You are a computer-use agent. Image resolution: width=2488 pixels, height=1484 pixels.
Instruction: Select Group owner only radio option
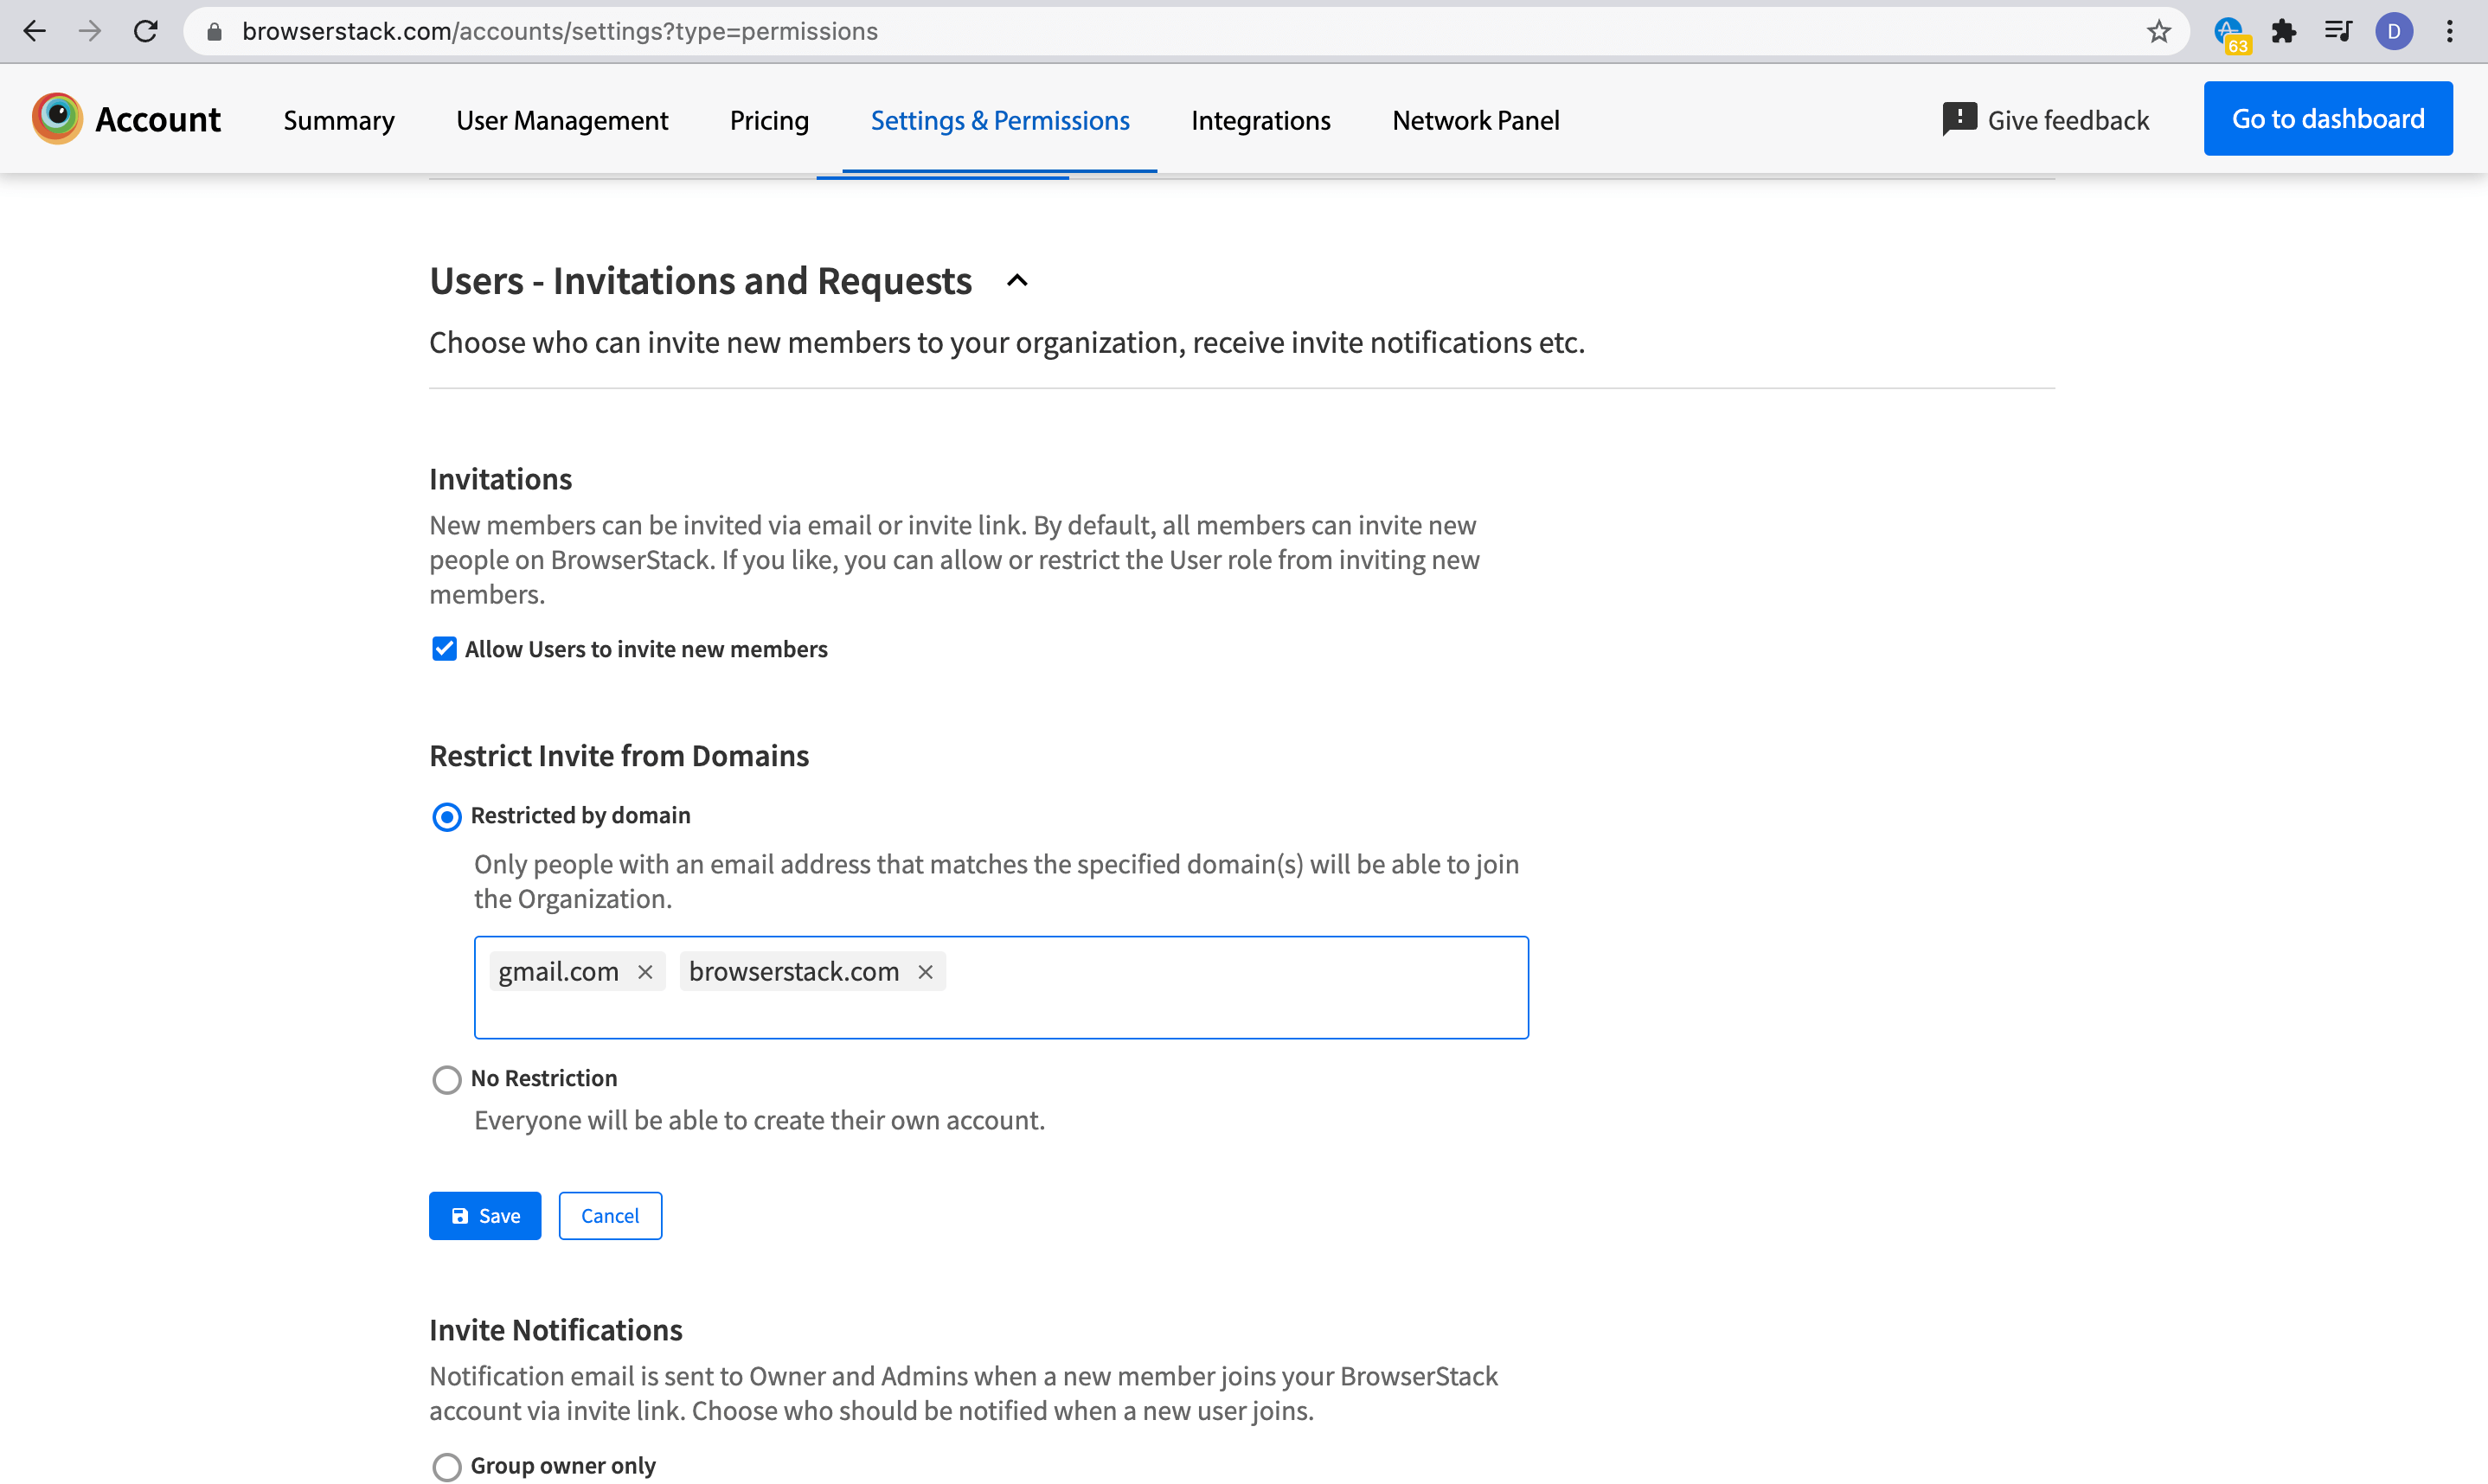[x=446, y=1466]
